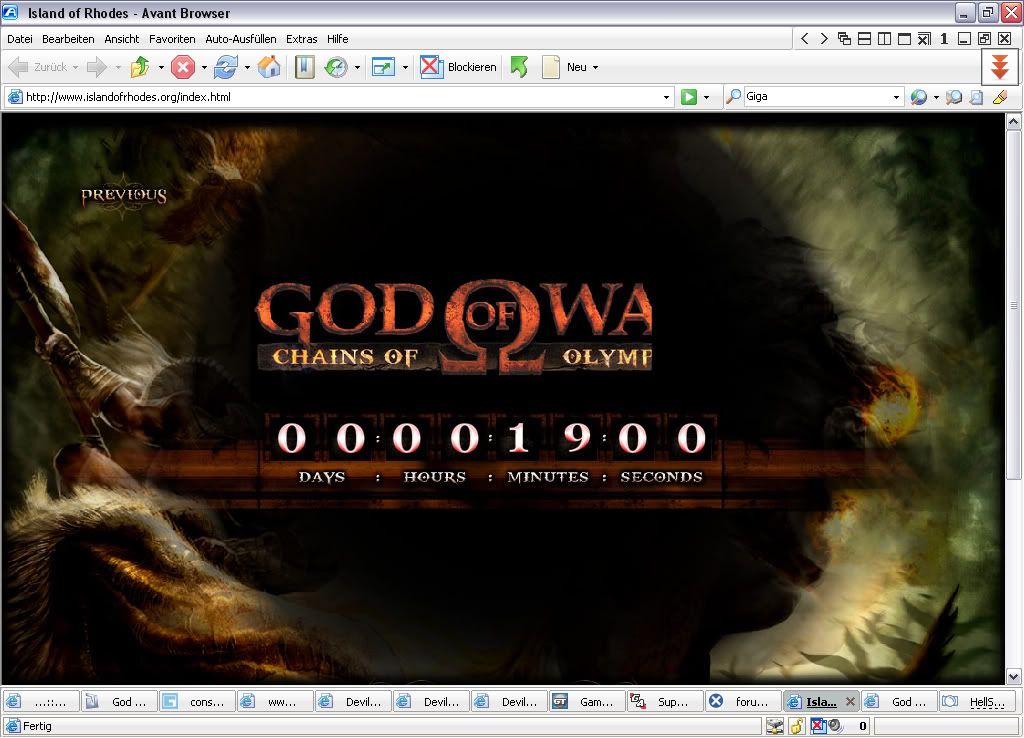Click the PREVIOUS link on the page
1024x738 pixels.
point(123,196)
